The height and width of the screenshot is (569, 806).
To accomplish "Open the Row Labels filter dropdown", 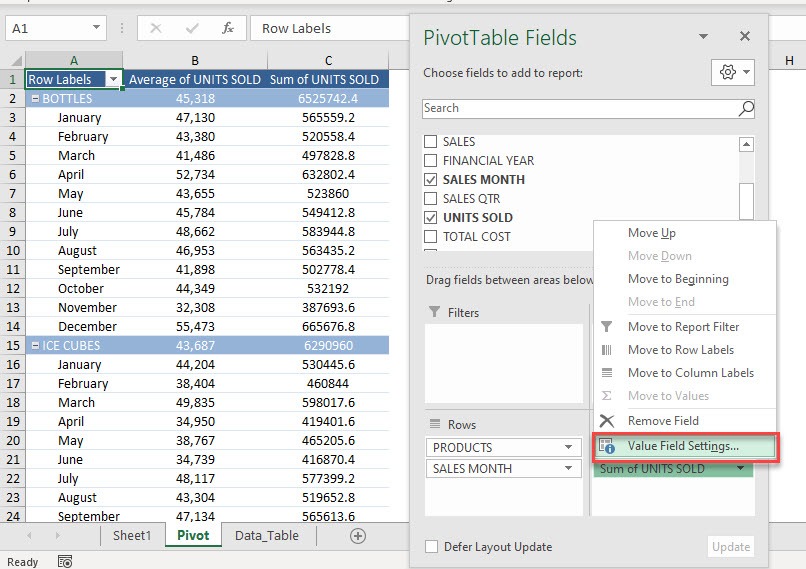I will [x=113, y=79].
